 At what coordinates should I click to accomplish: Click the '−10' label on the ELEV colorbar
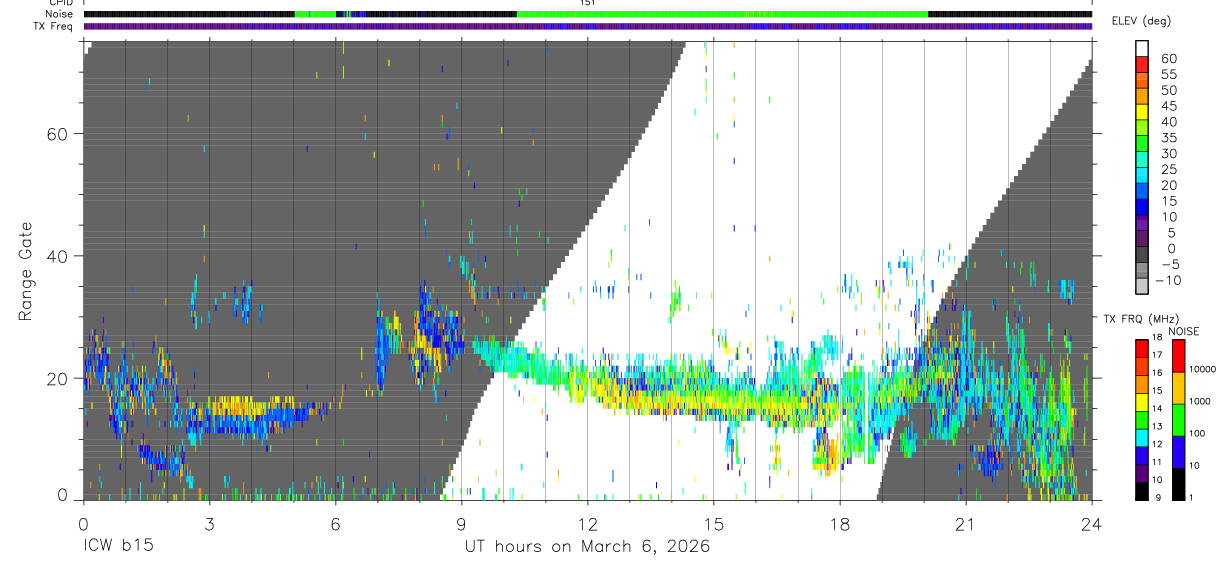1169,281
